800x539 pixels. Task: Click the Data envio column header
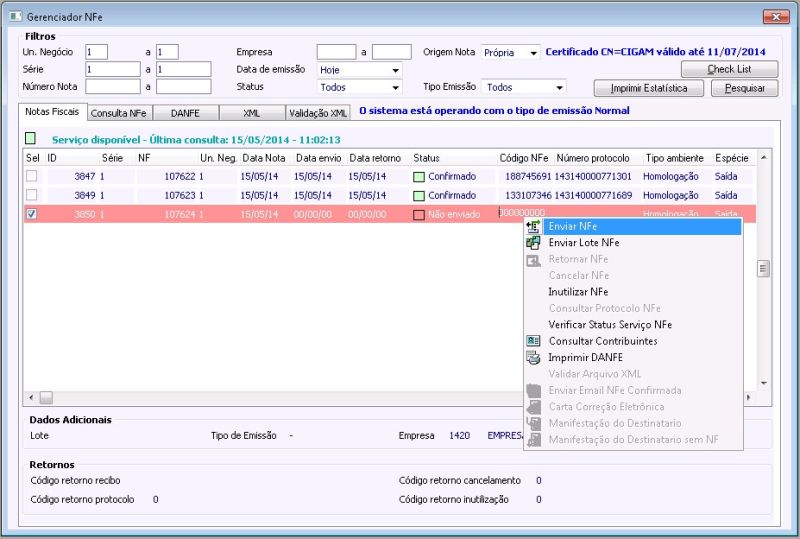tap(319, 158)
